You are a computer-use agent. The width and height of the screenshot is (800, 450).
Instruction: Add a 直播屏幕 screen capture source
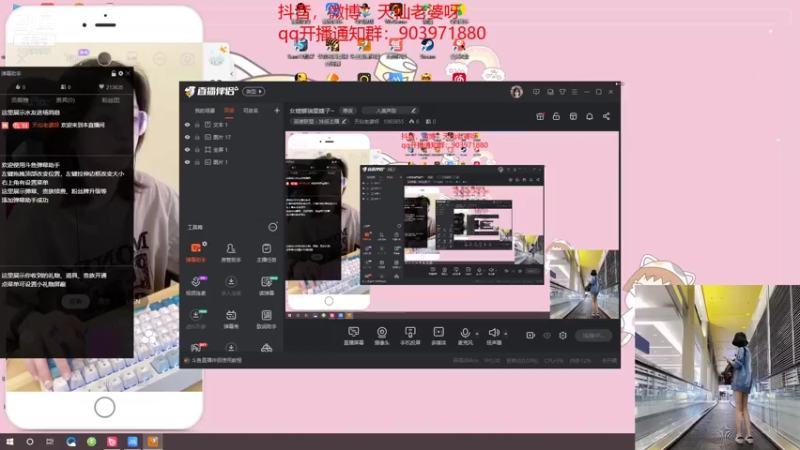pos(354,336)
